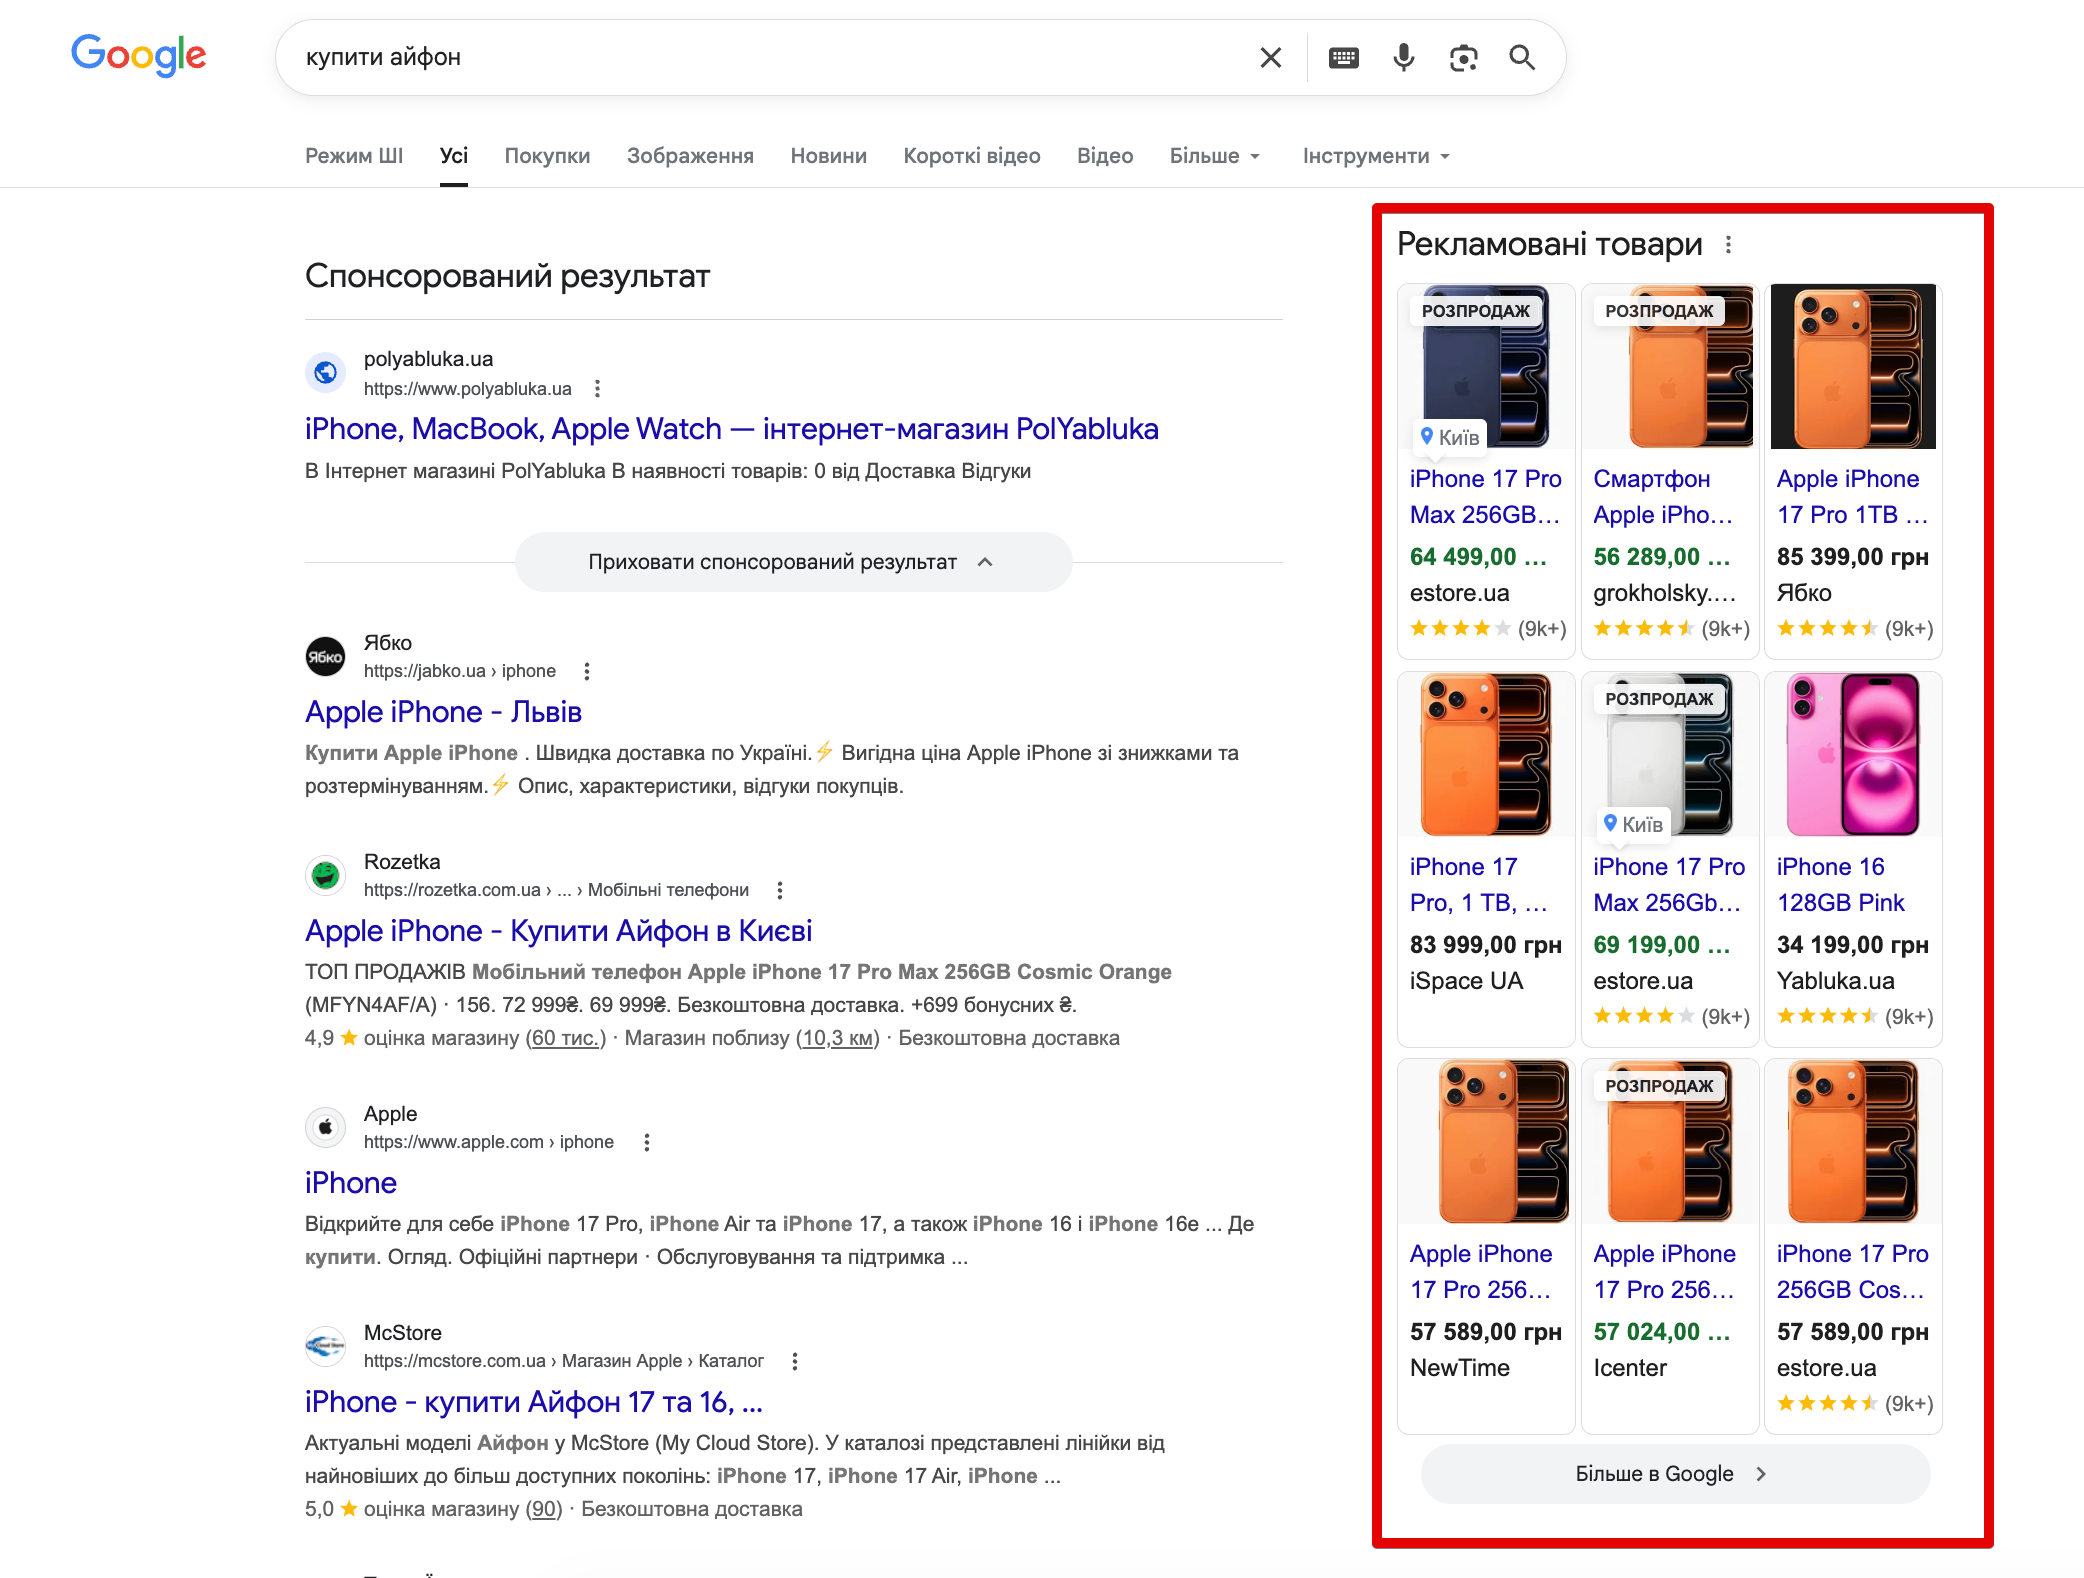Image resolution: width=2084 pixels, height=1578 pixels.
Task: Open iPhone - купити Айфон 17 та 16 link
Action: tap(534, 1402)
